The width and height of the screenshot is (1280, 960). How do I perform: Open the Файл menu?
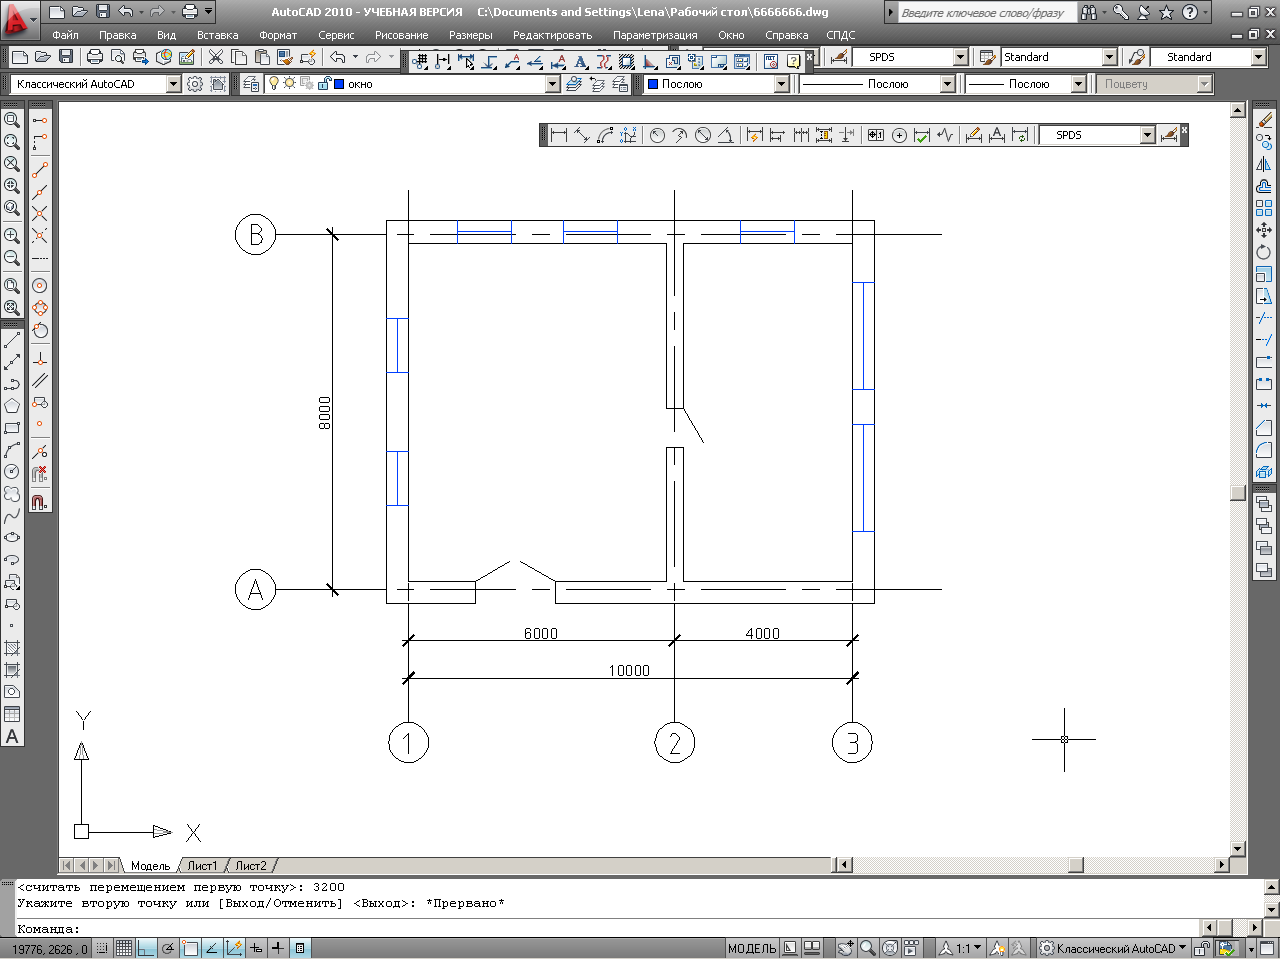tap(65, 35)
